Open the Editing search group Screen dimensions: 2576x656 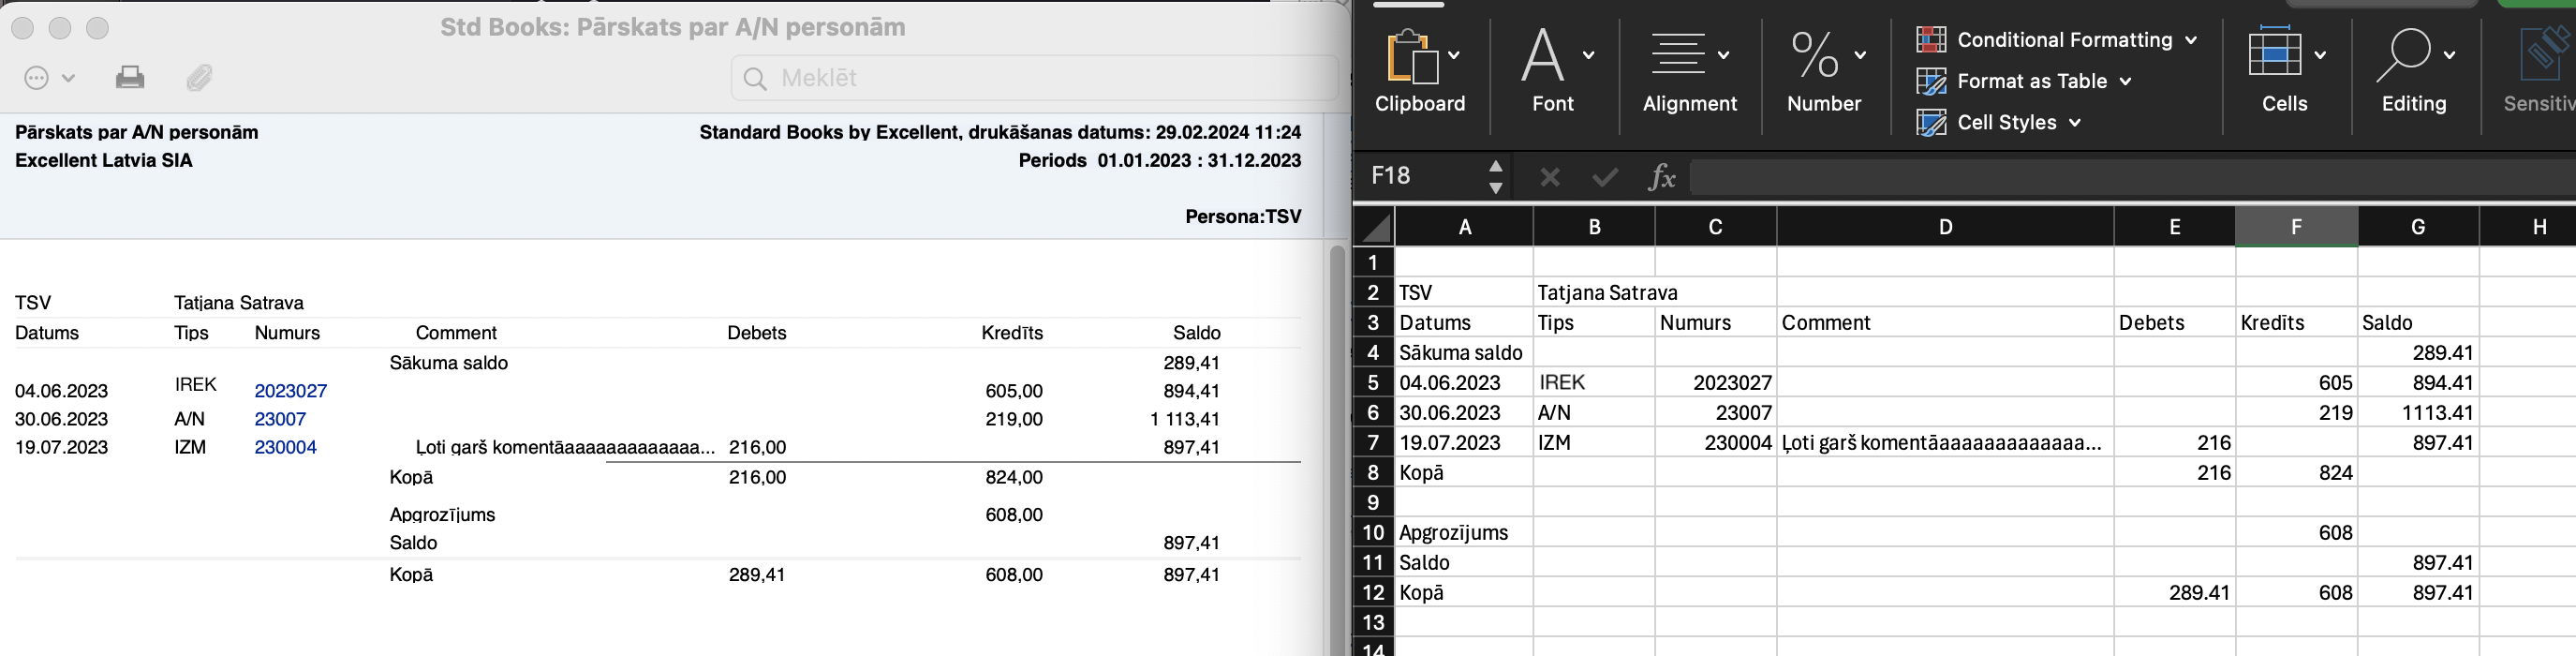point(2413,70)
